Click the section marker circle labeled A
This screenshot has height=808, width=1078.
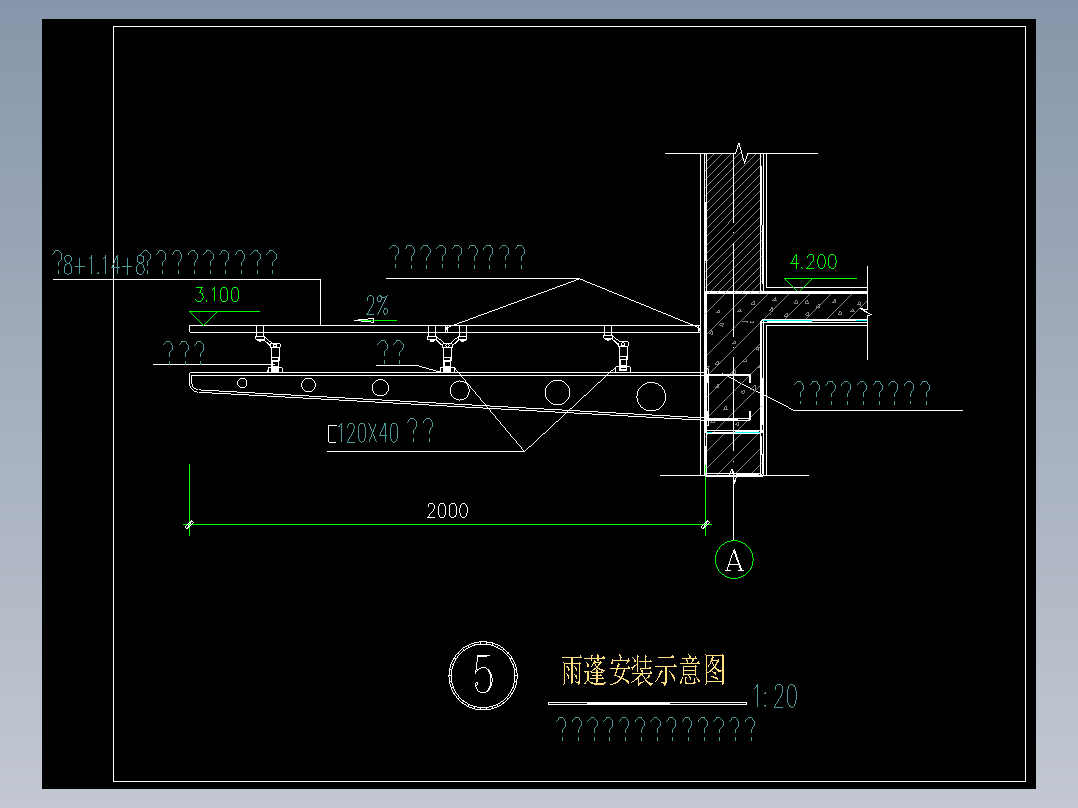pos(735,560)
